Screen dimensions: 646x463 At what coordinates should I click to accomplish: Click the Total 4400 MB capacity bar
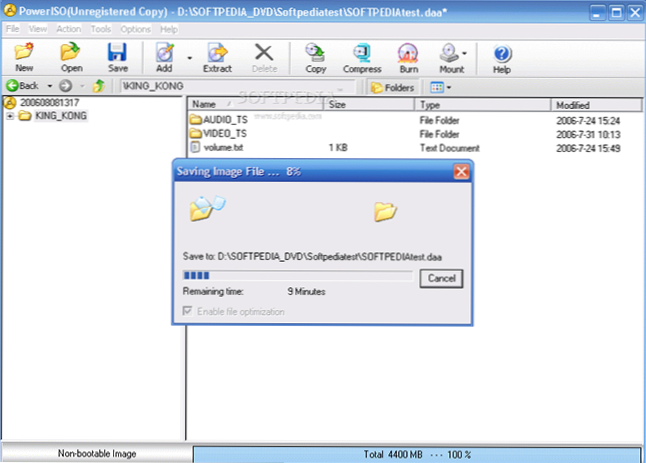[x=417, y=455]
